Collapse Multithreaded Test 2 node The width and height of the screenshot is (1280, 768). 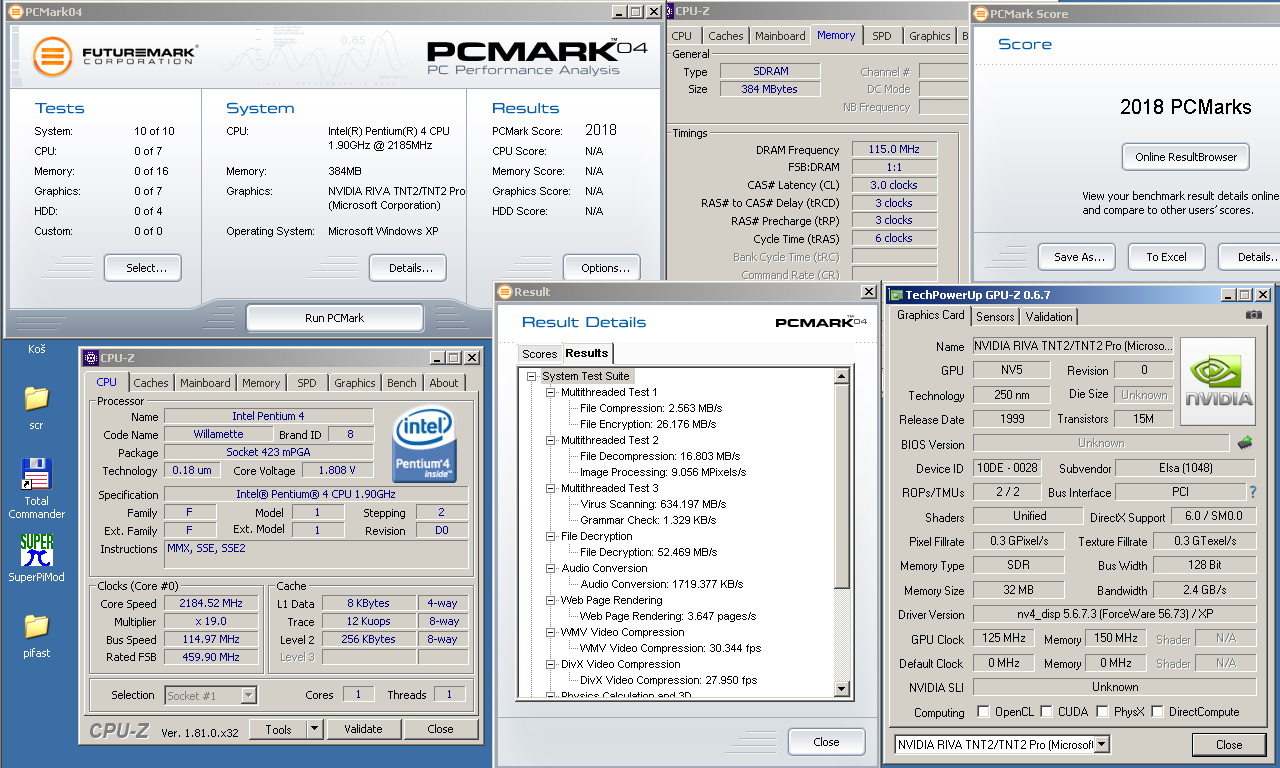pos(550,441)
